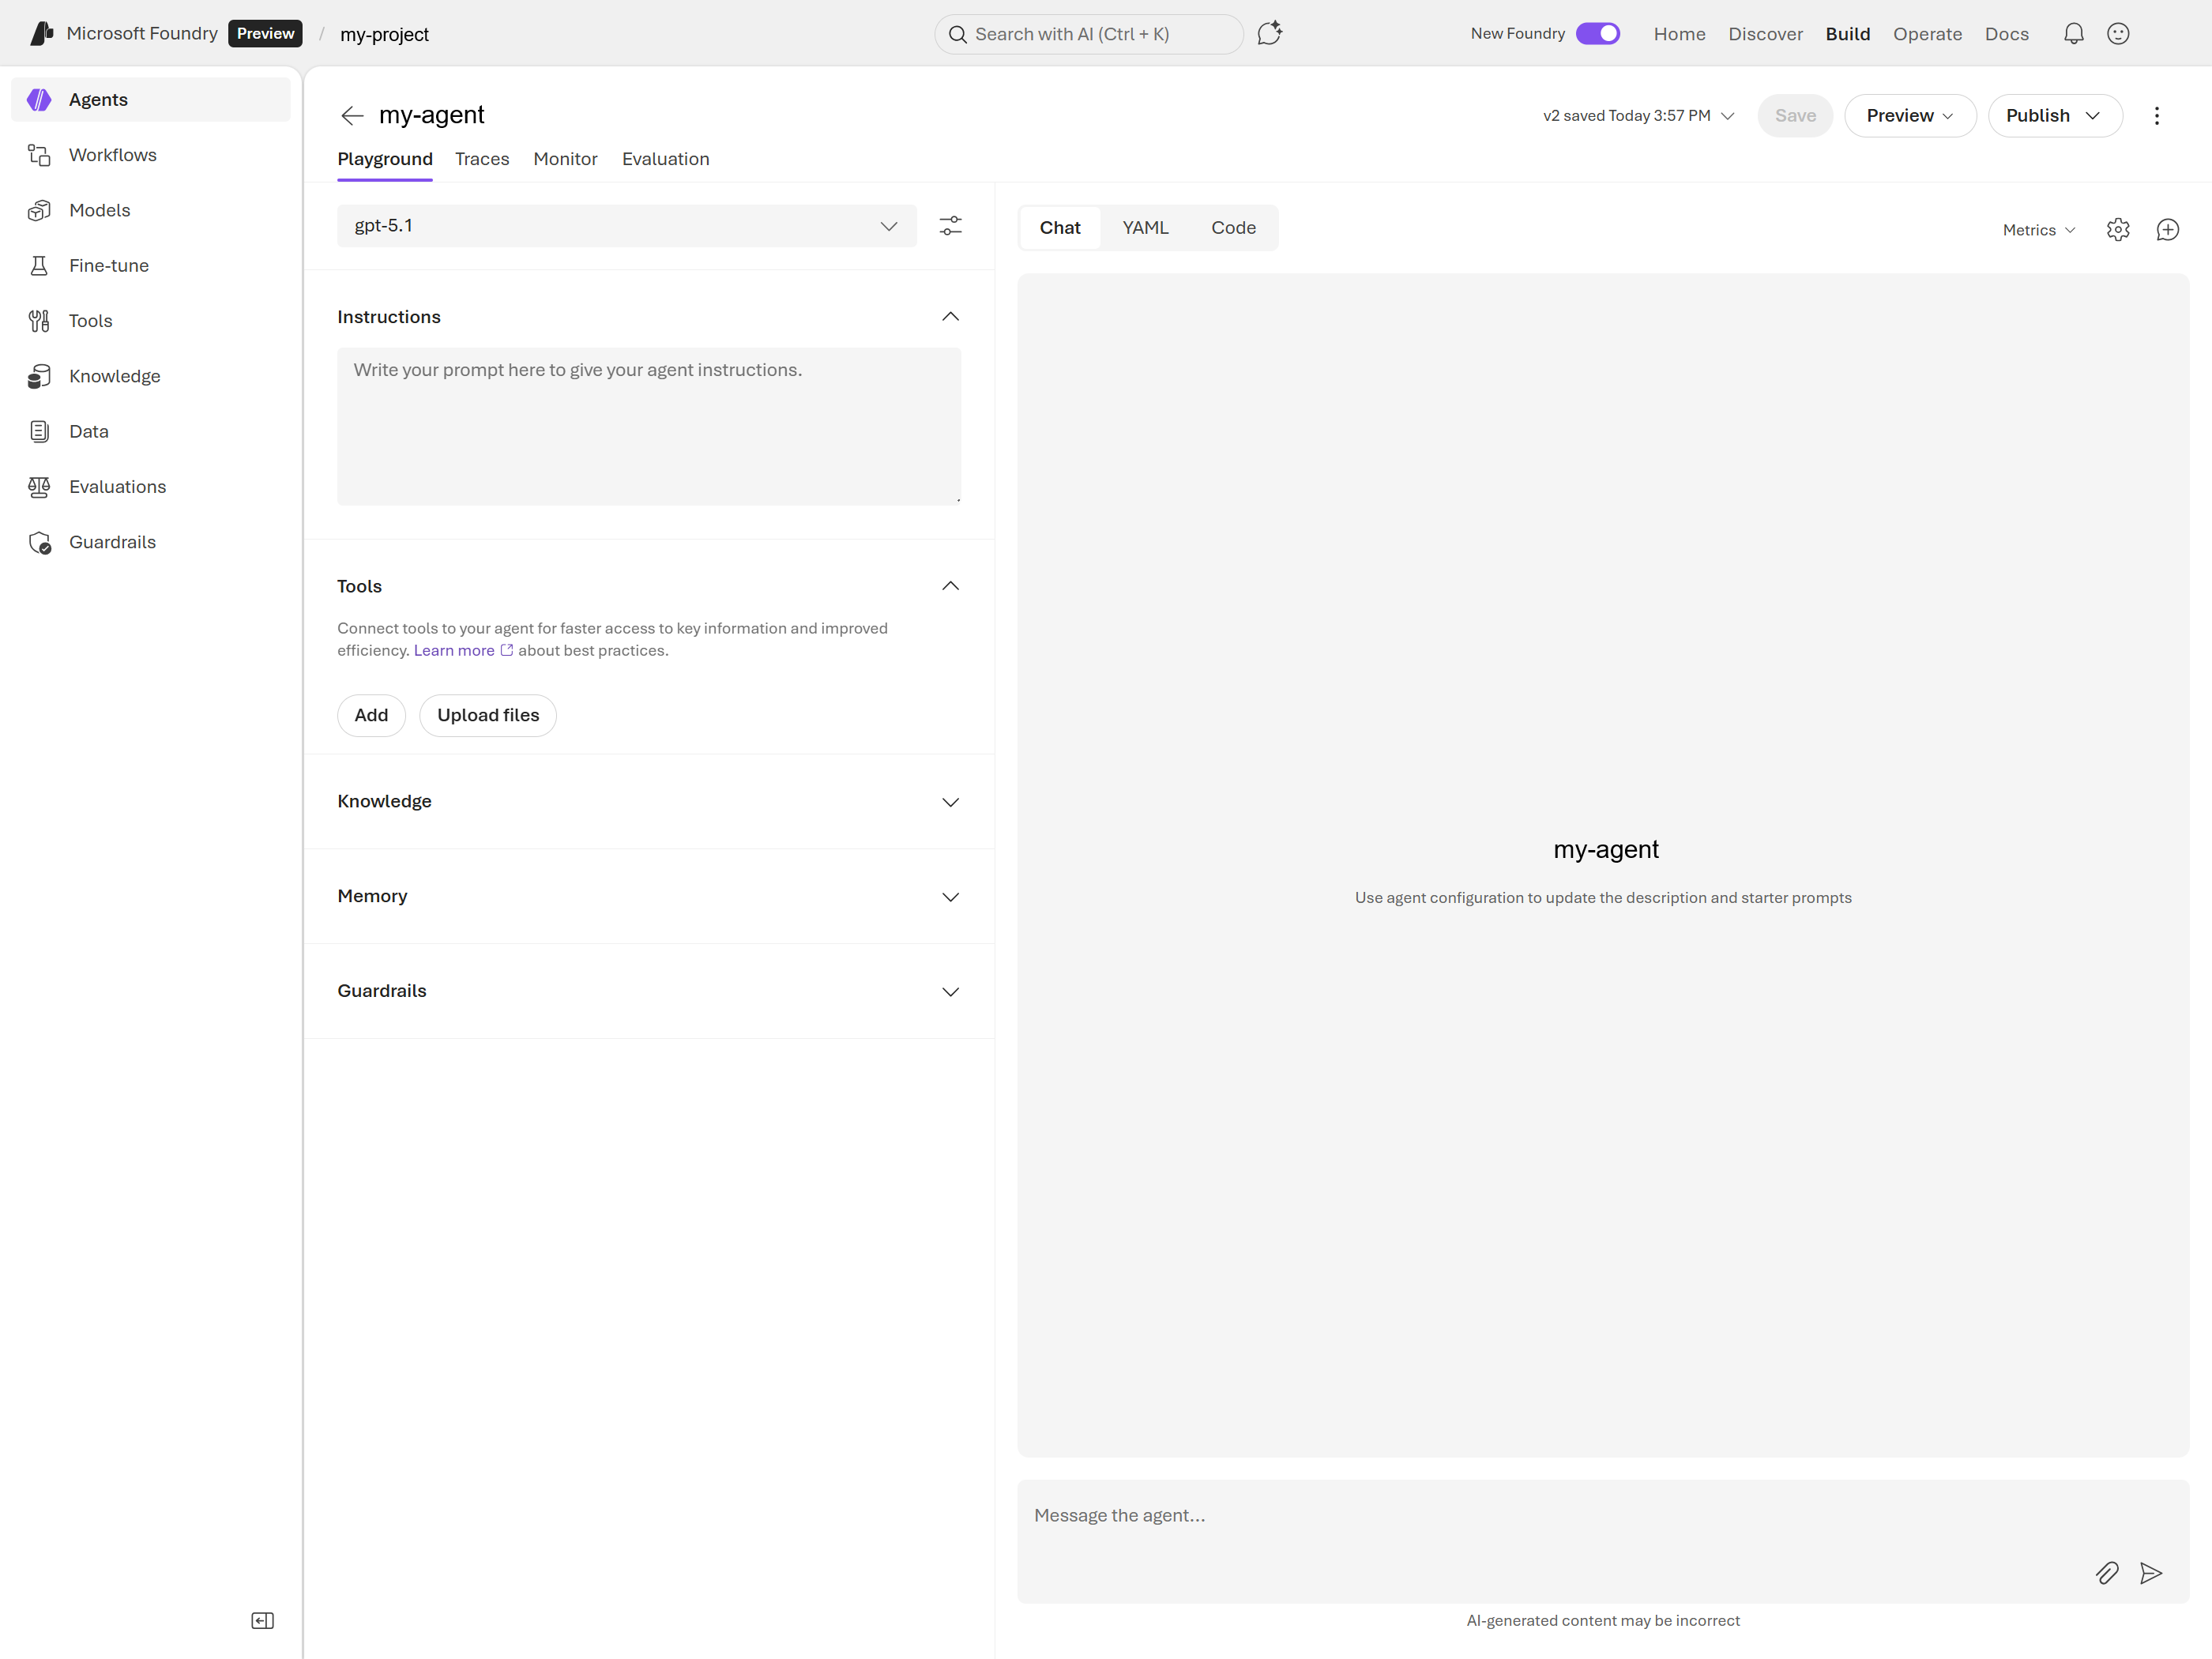Expand the Knowledge section
The height and width of the screenshot is (1659, 2212).
point(649,801)
